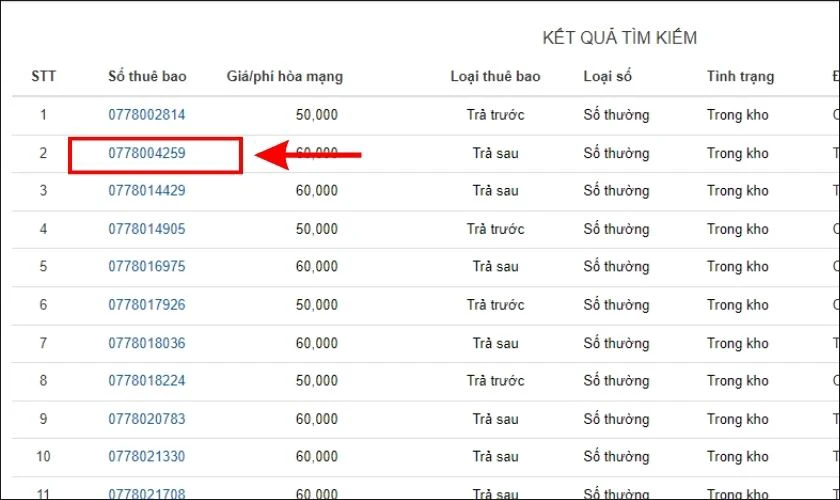Click Số thường in row 0778018036
This screenshot has width=840, height=500.
tap(617, 344)
